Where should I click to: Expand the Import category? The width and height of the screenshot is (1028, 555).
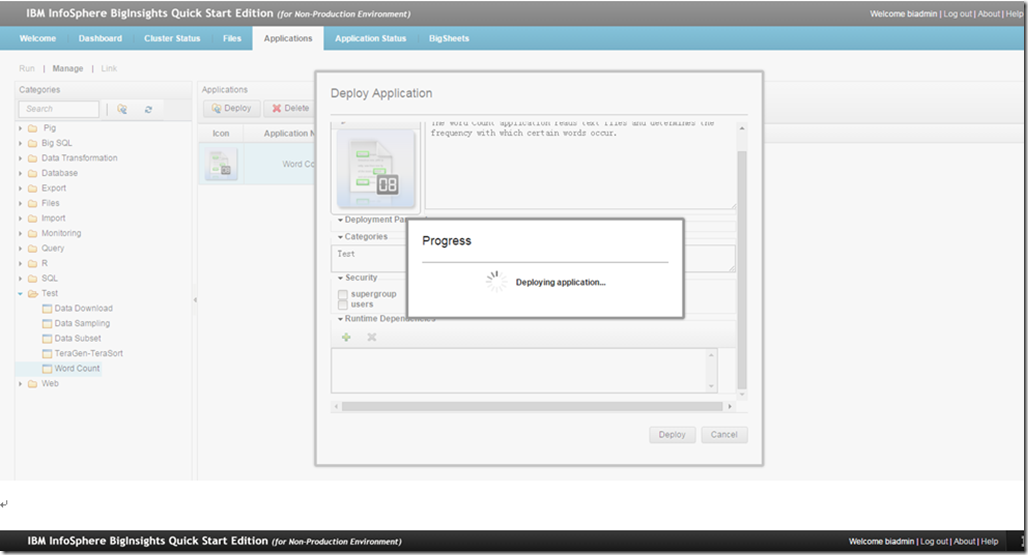pyautogui.click(x=20, y=219)
